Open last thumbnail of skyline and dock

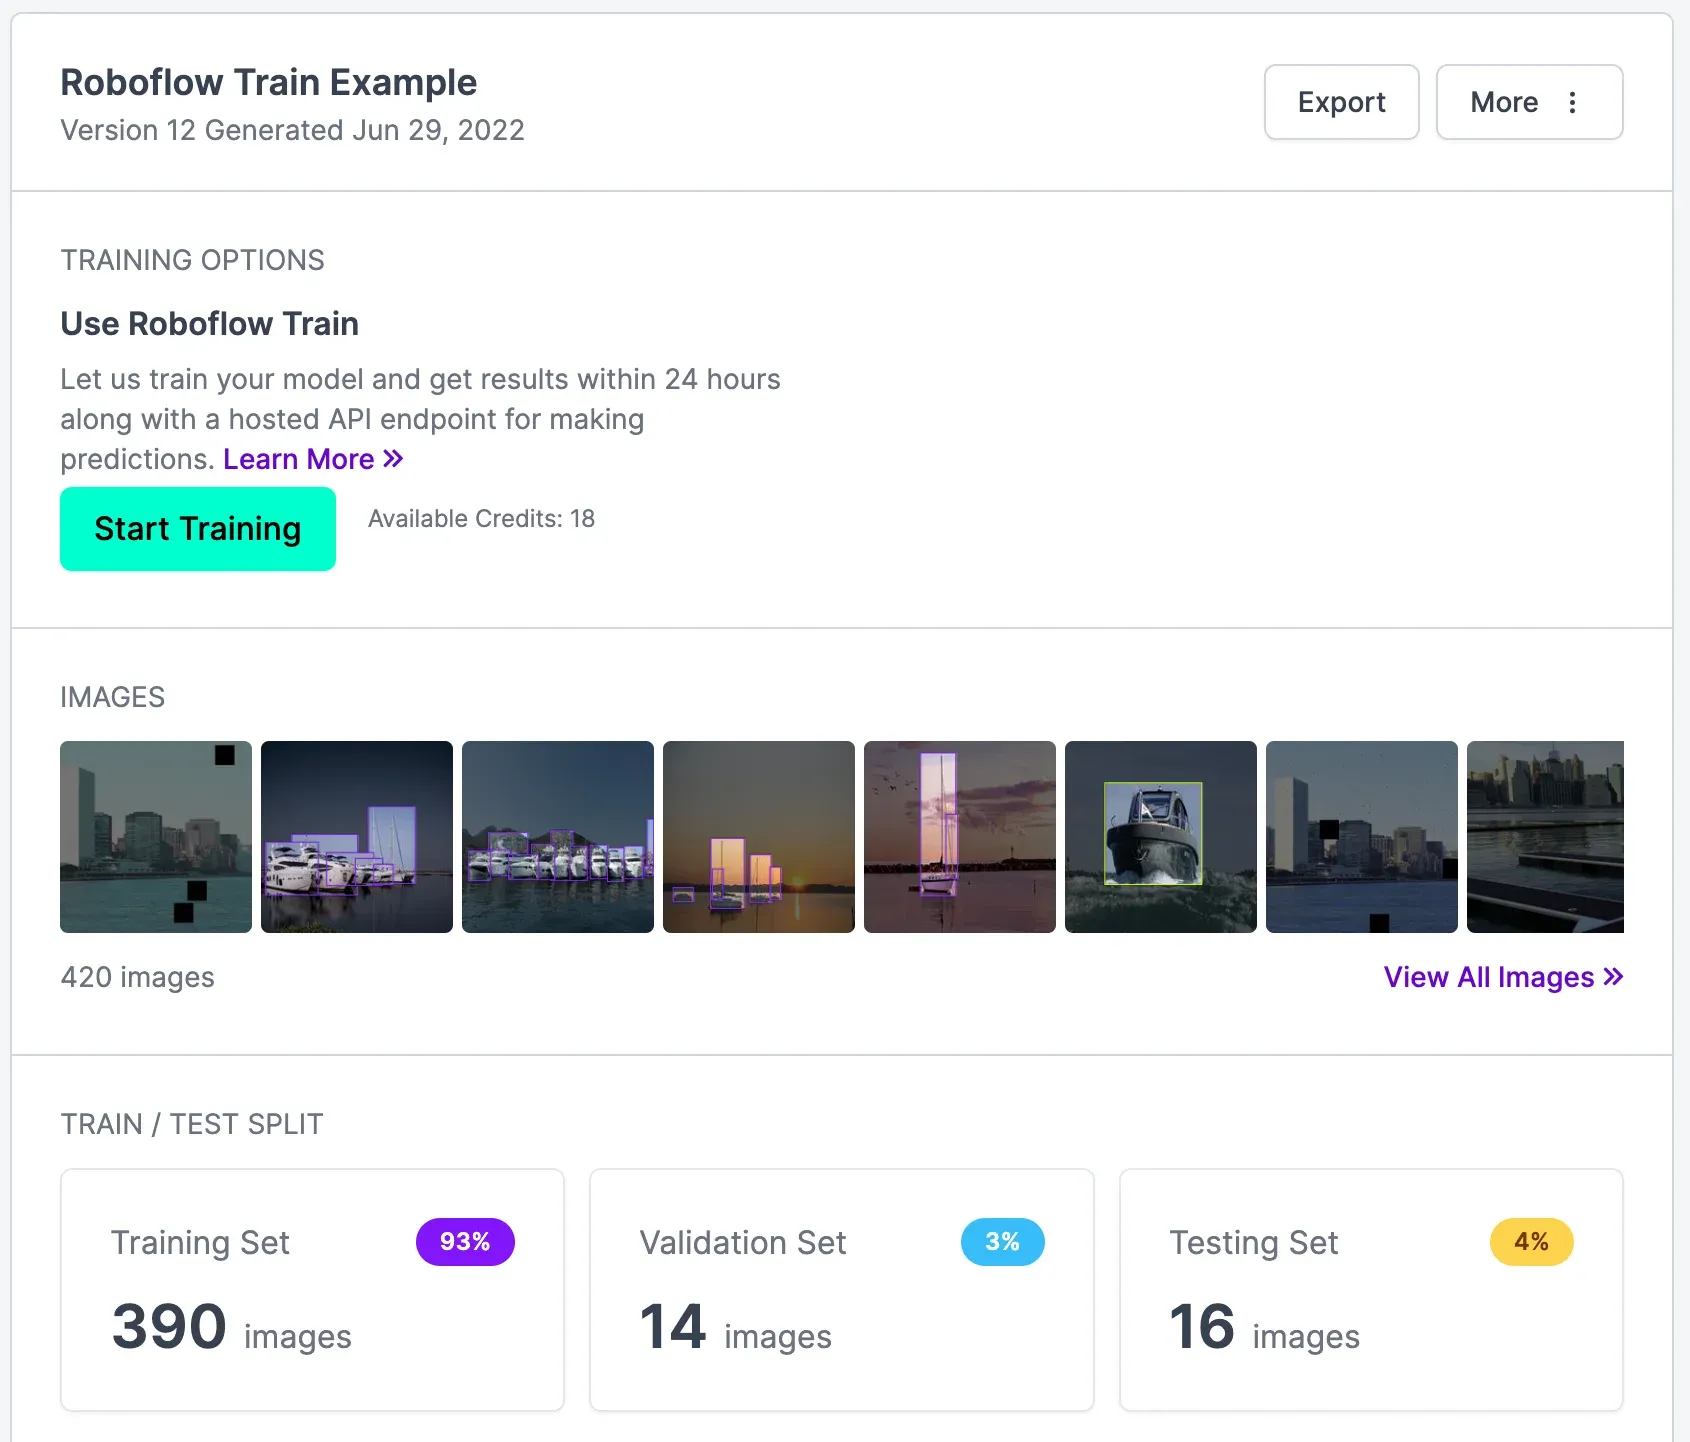[1545, 837]
